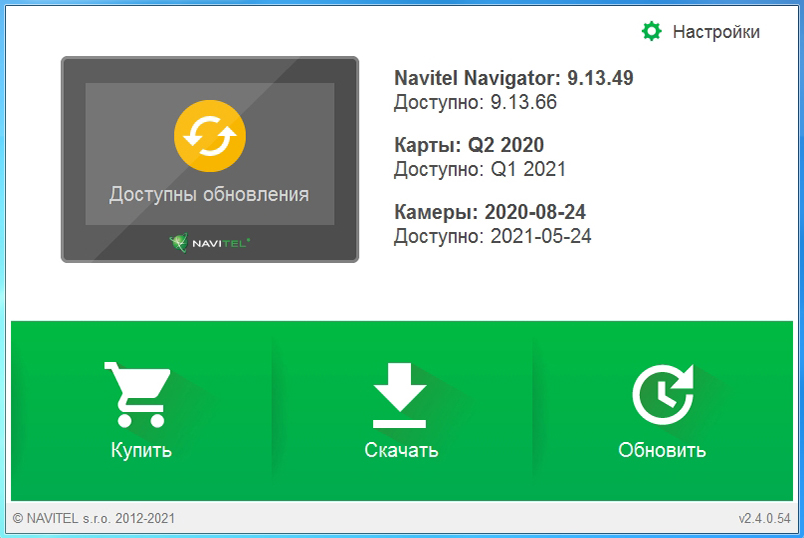804x538 pixels.
Task: Click the Карты Q2 2020 heading
Action: (469, 146)
